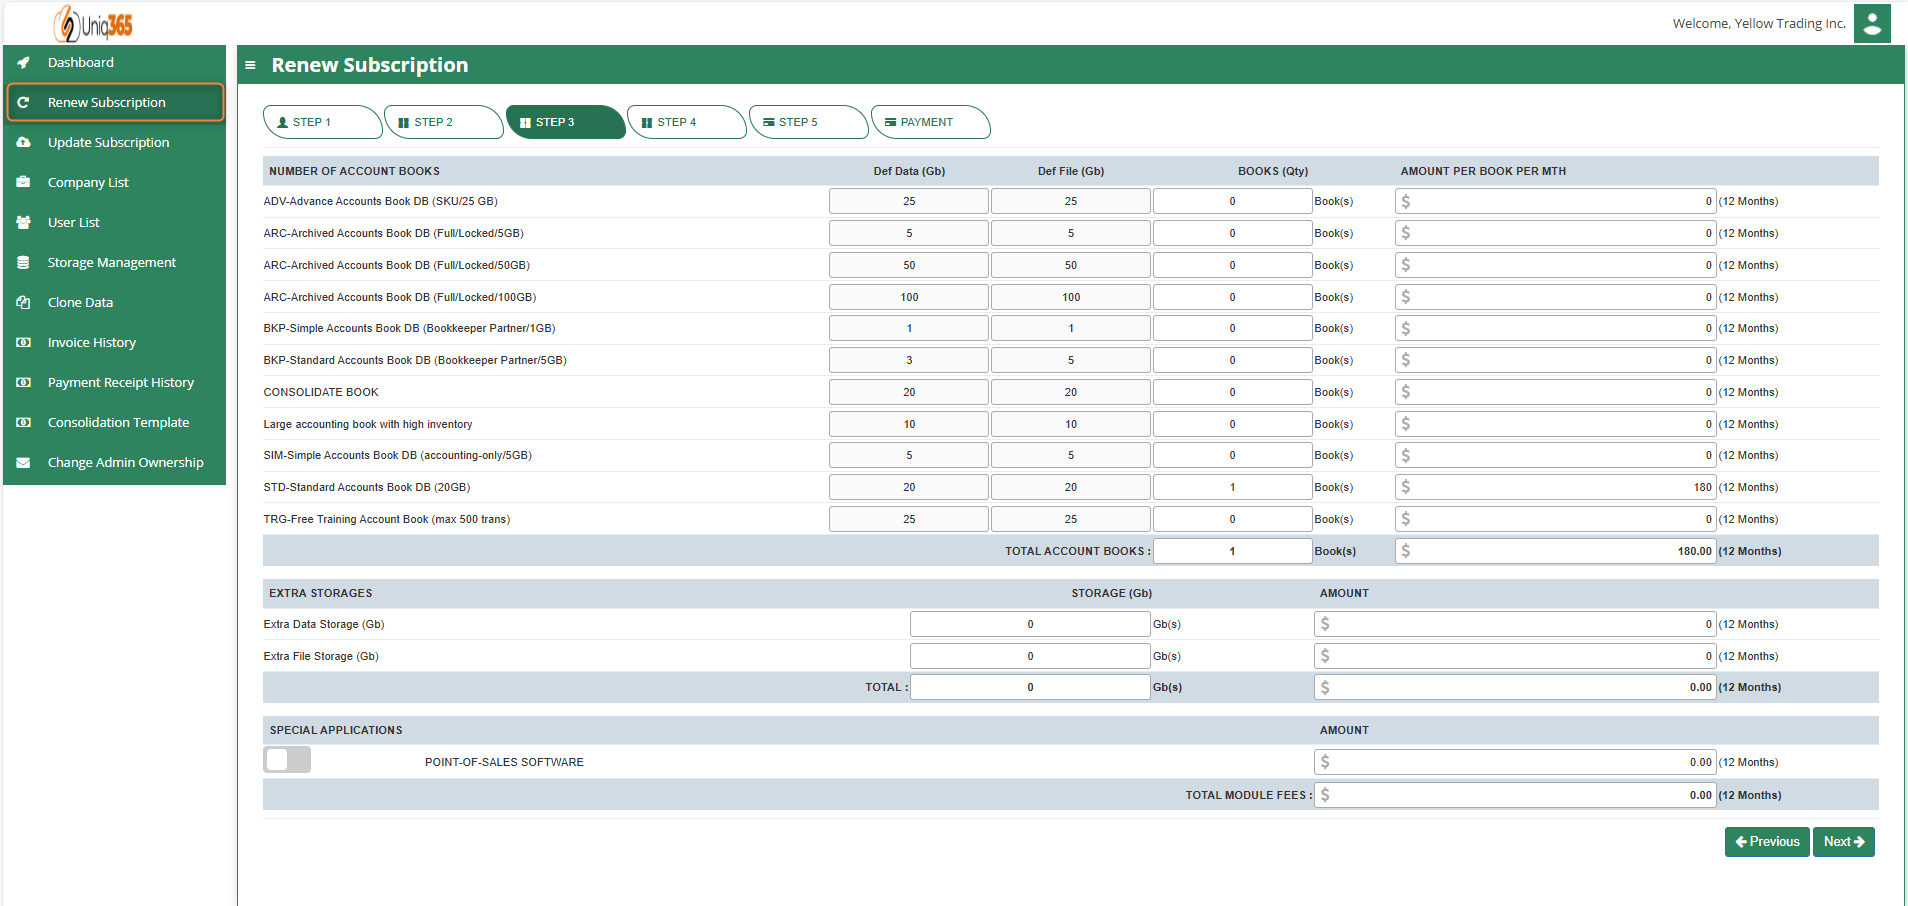This screenshot has height=906, width=1908.
Task: Switch to the STEP 4 tab
Action: [686, 122]
